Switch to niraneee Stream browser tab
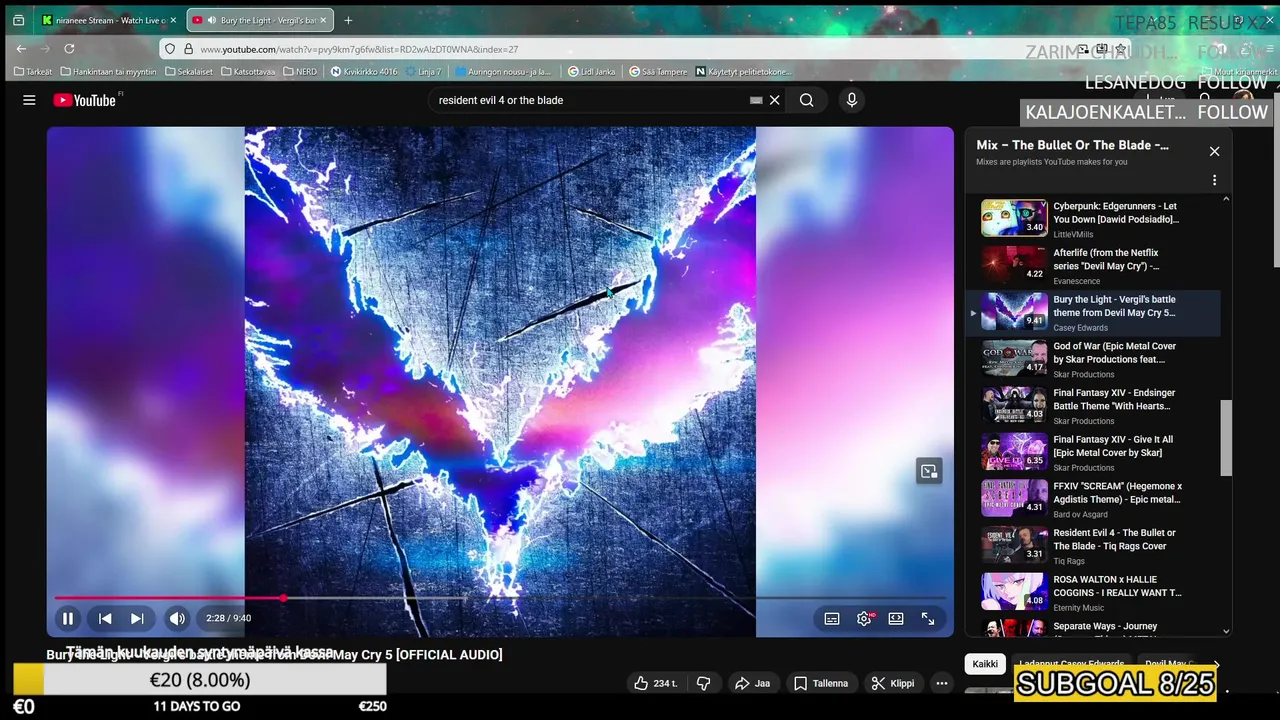Screen dimensions: 1280x720 (x=108, y=20)
